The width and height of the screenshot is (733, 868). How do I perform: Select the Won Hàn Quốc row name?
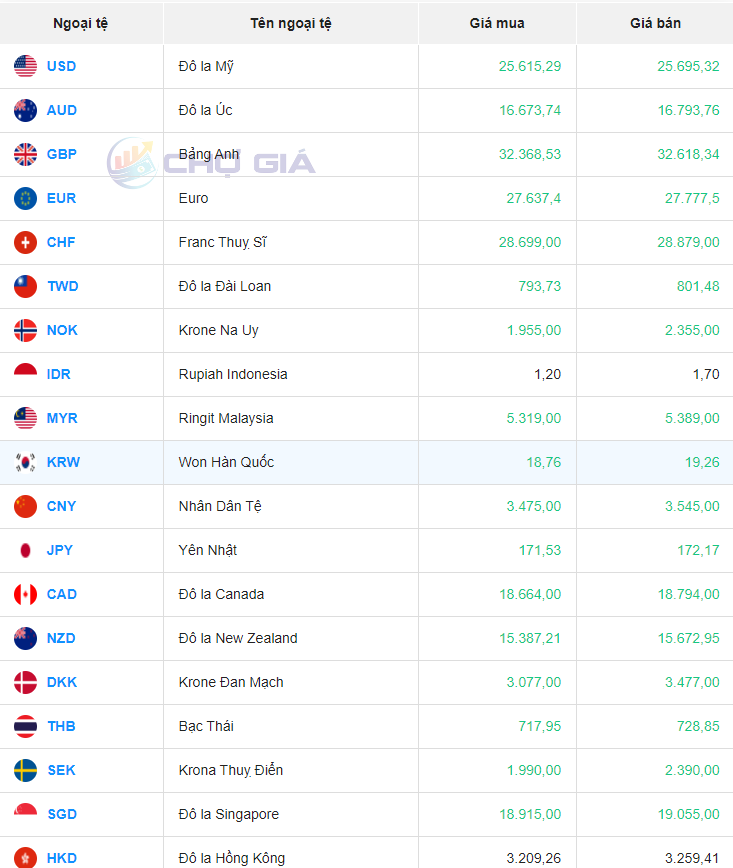click(x=226, y=462)
